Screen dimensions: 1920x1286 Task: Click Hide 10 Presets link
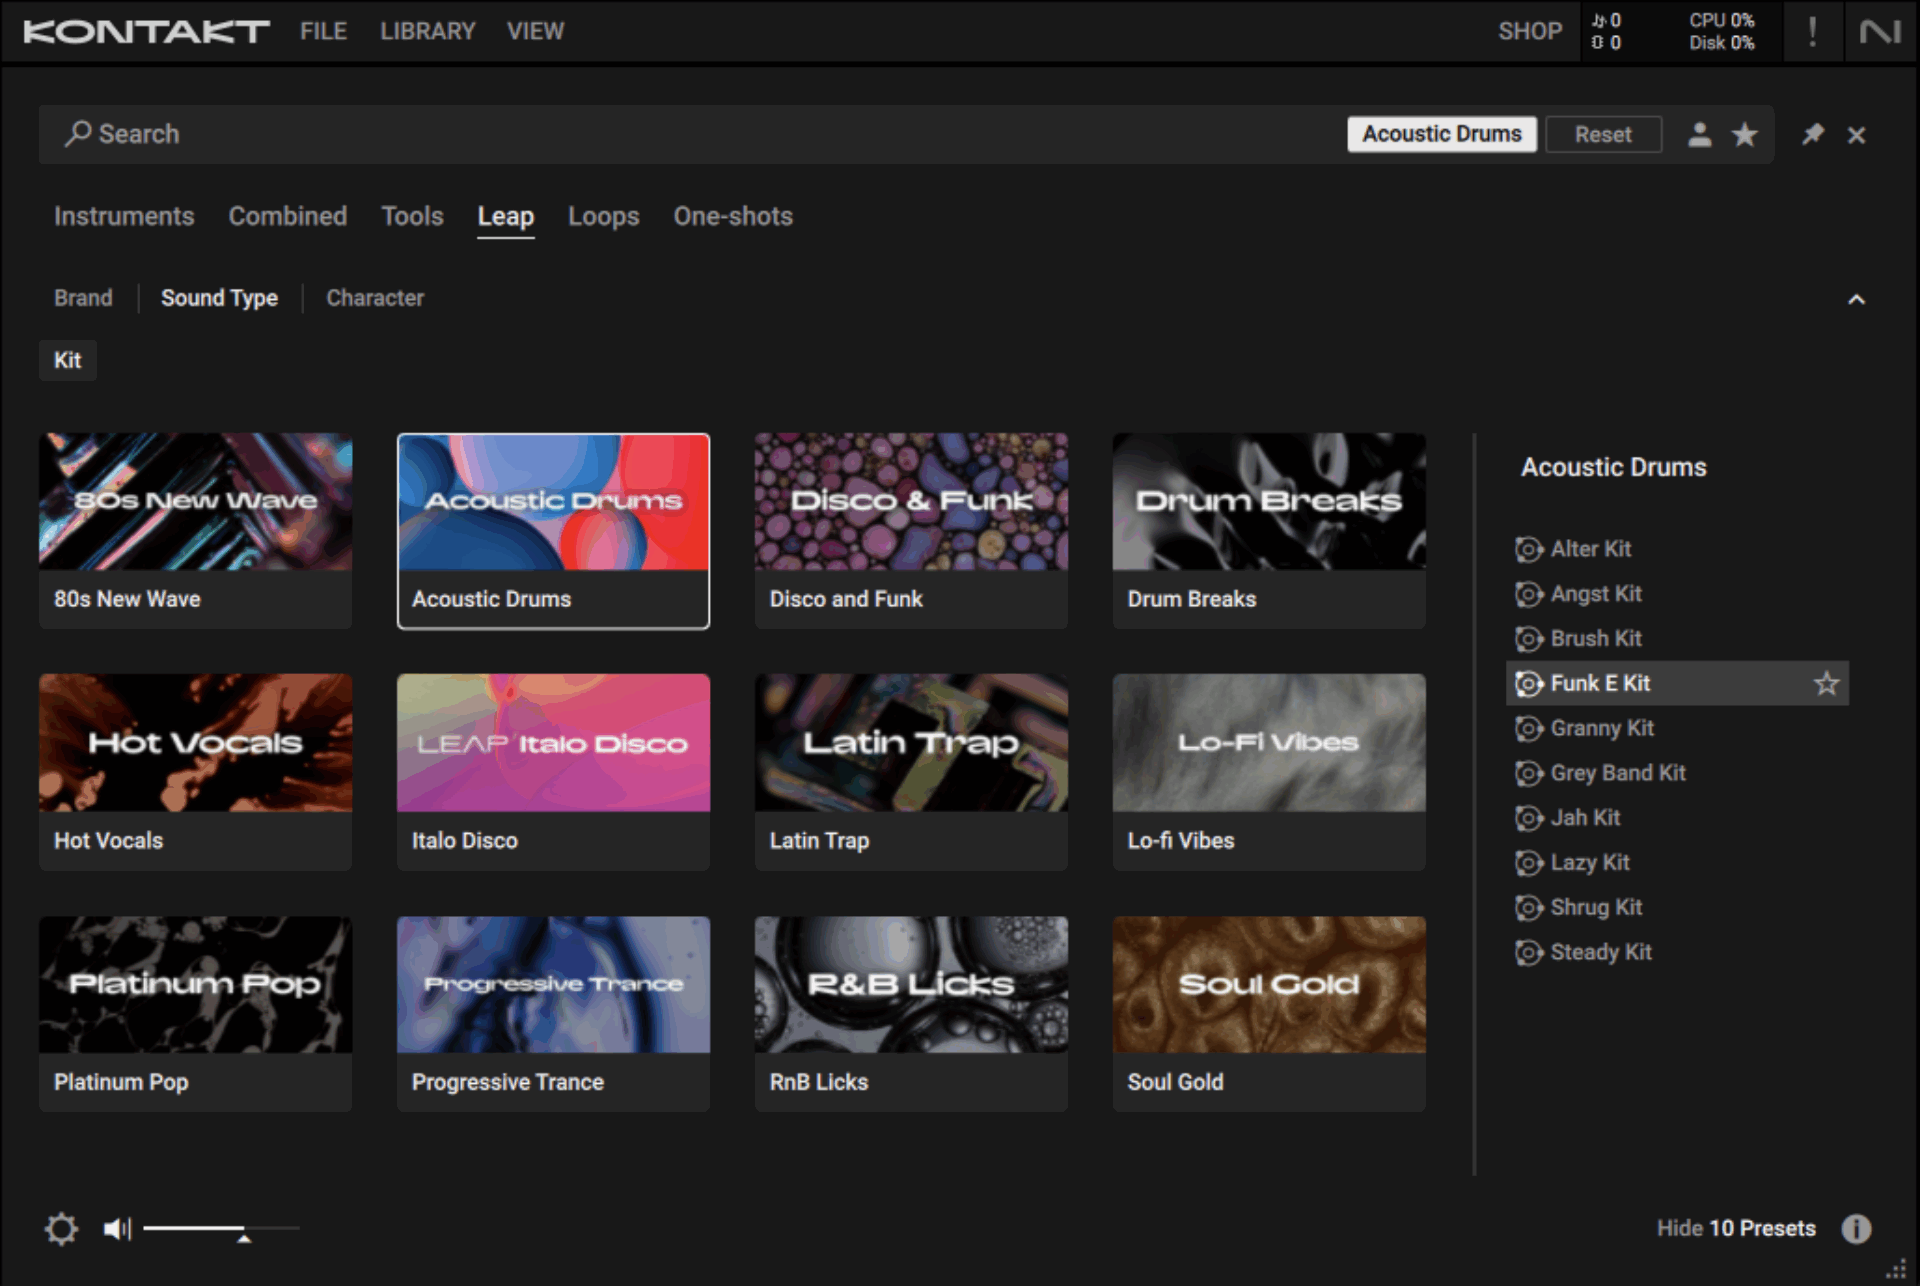point(1735,1228)
